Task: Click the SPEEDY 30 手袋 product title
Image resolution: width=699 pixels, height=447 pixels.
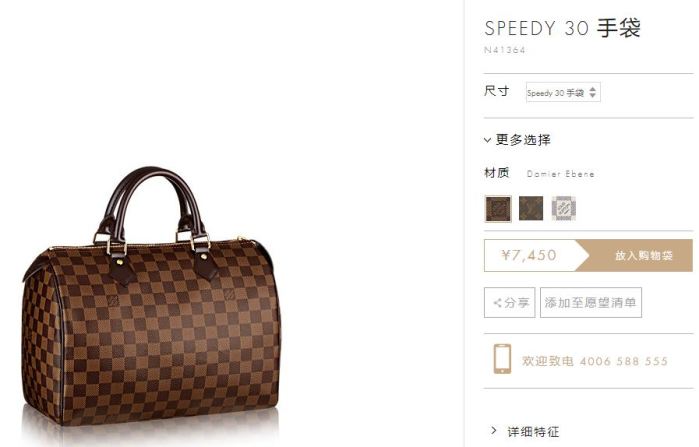Action: [563, 28]
